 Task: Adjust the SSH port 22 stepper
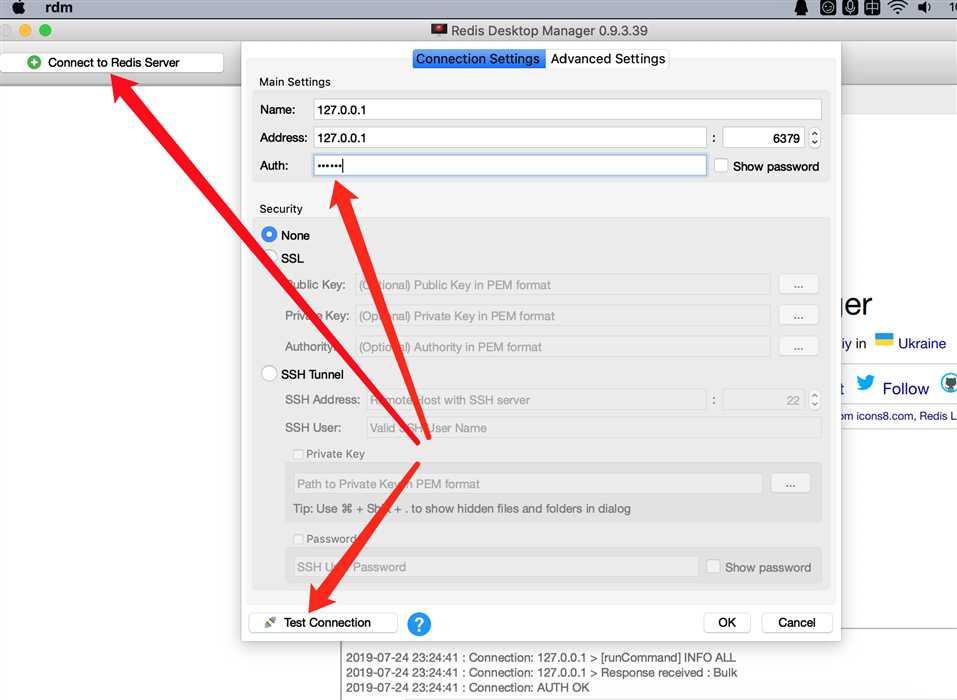click(814, 400)
